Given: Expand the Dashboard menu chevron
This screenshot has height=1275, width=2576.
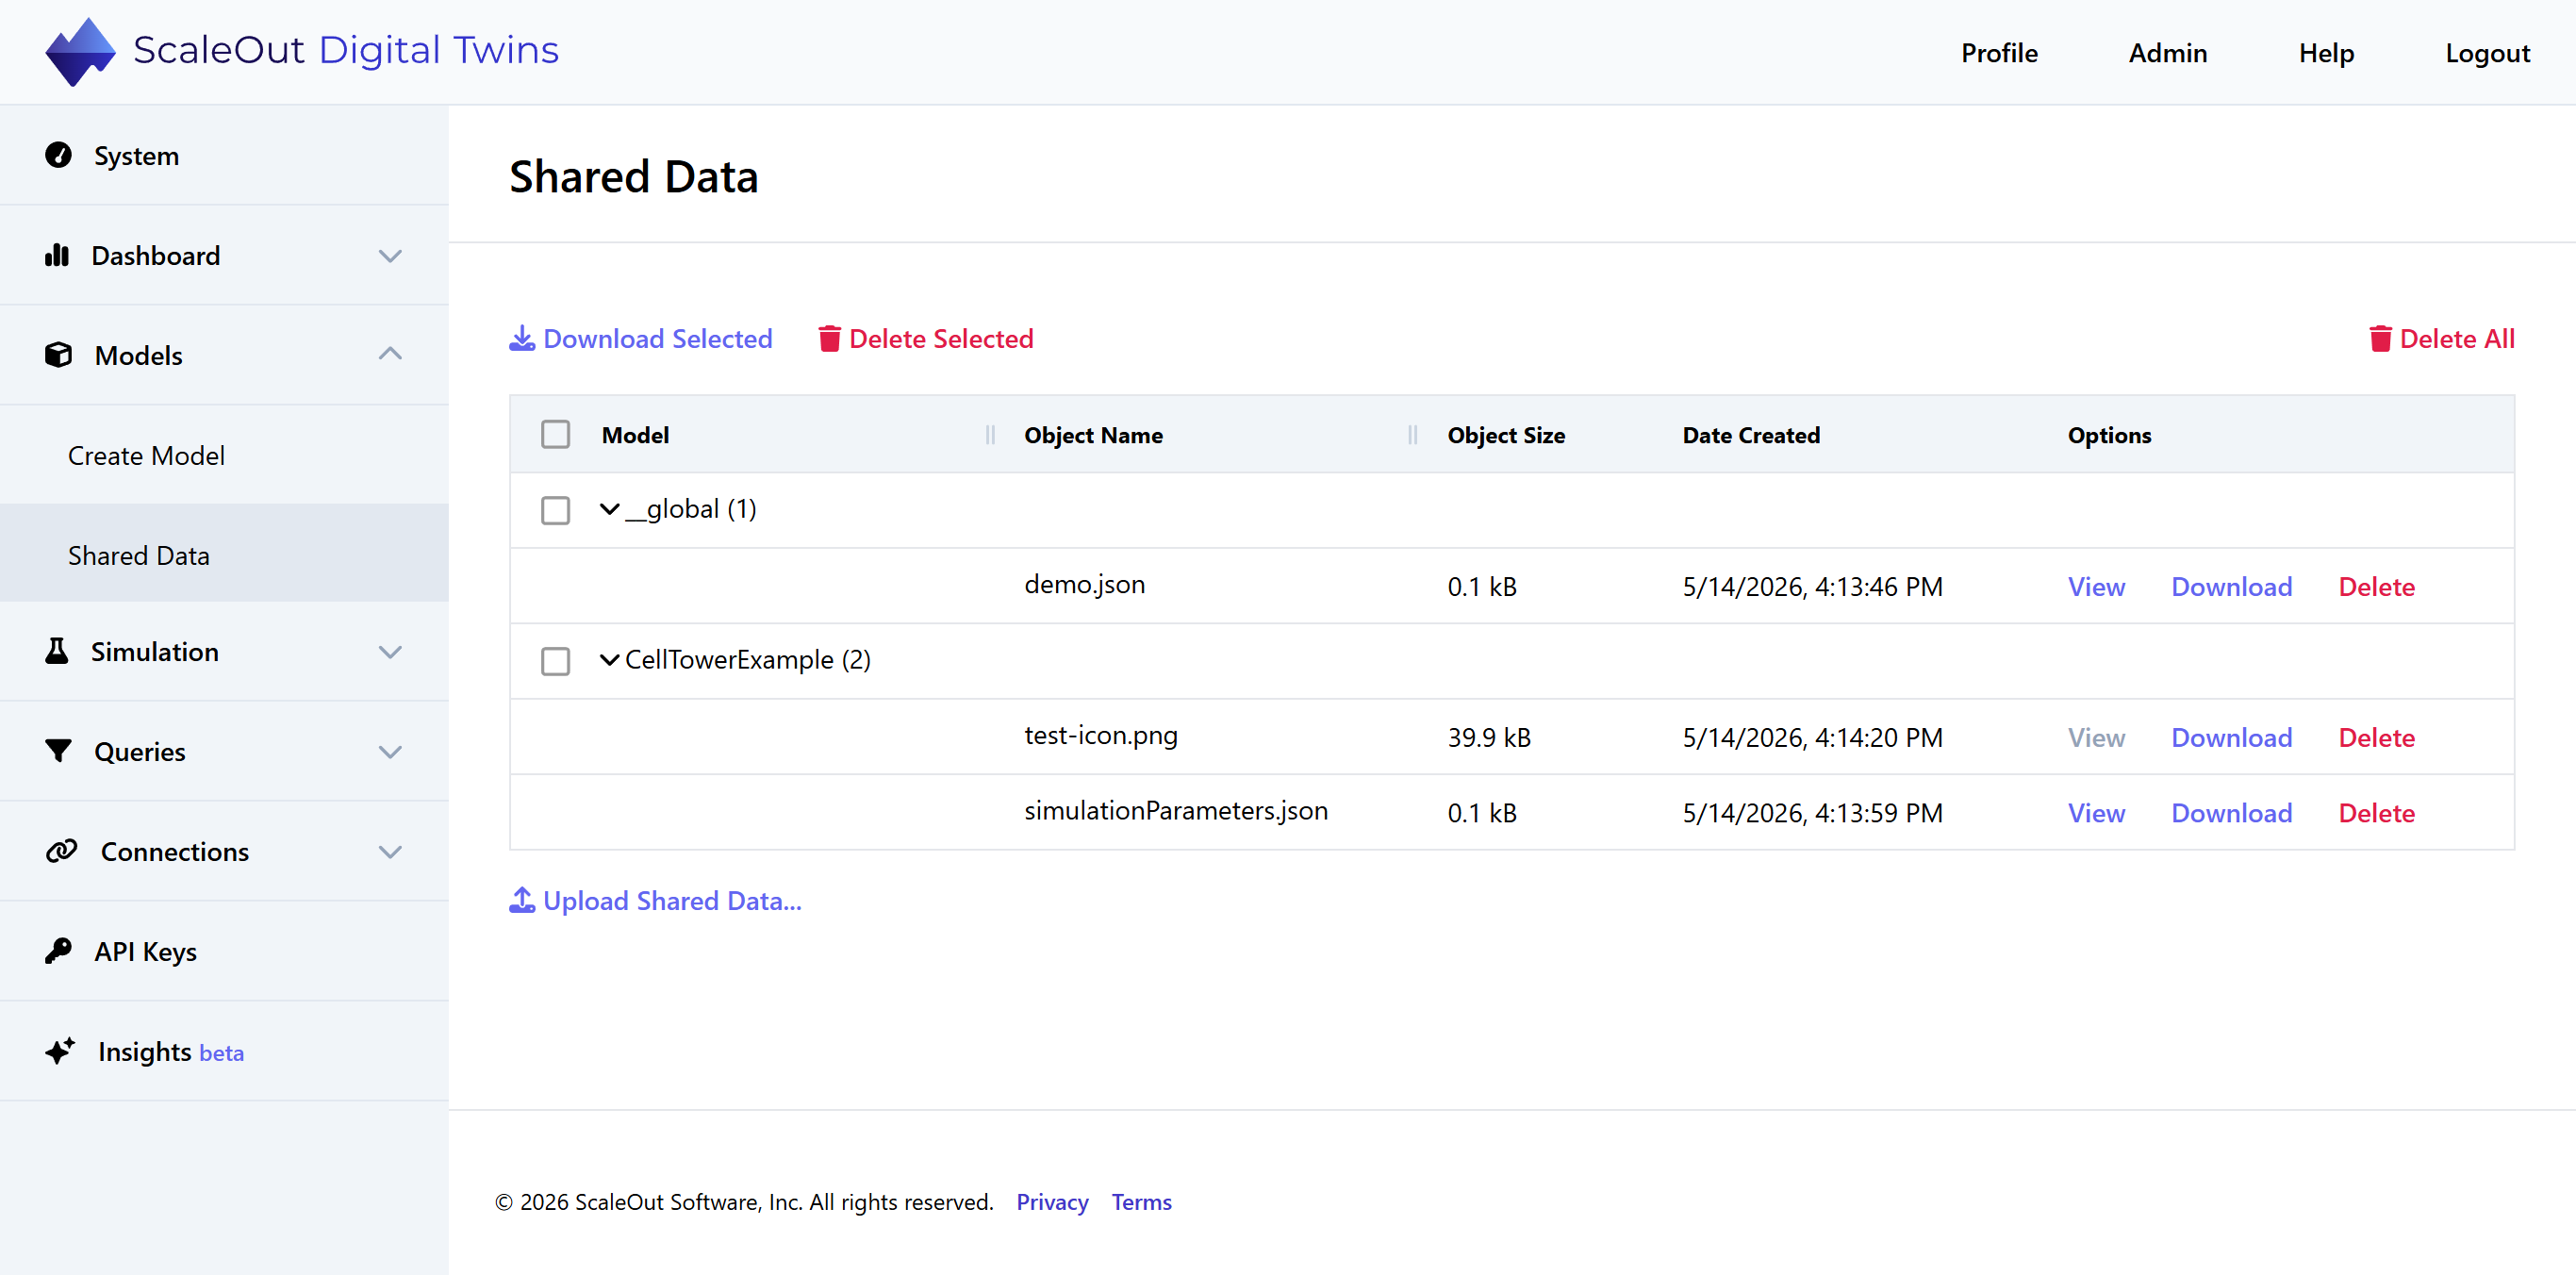Looking at the screenshot, I should coord(390,256).
